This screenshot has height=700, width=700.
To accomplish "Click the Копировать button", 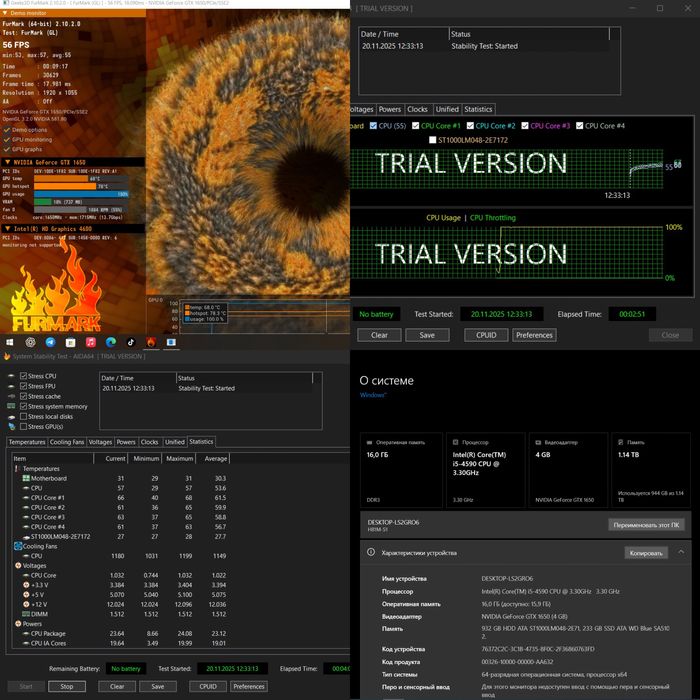I will pos(645,552).
